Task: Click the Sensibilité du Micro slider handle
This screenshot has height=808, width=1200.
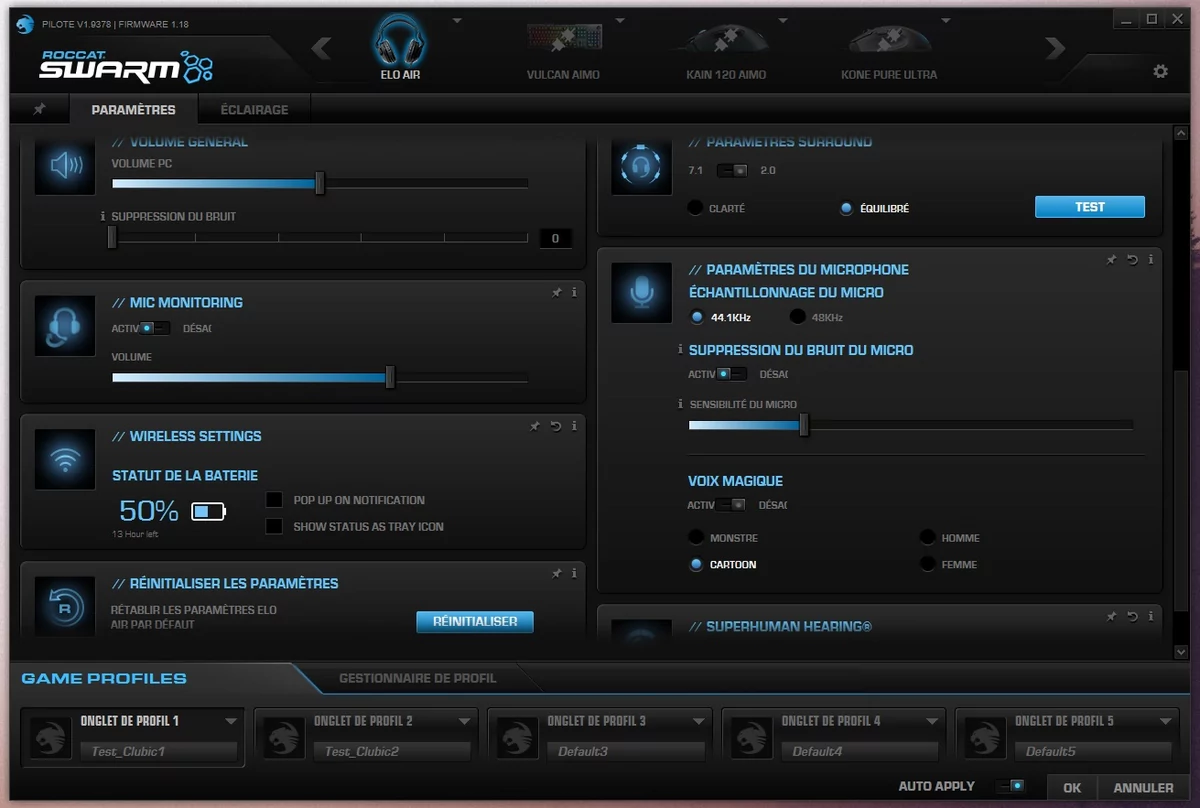Action: pos(804,425)
